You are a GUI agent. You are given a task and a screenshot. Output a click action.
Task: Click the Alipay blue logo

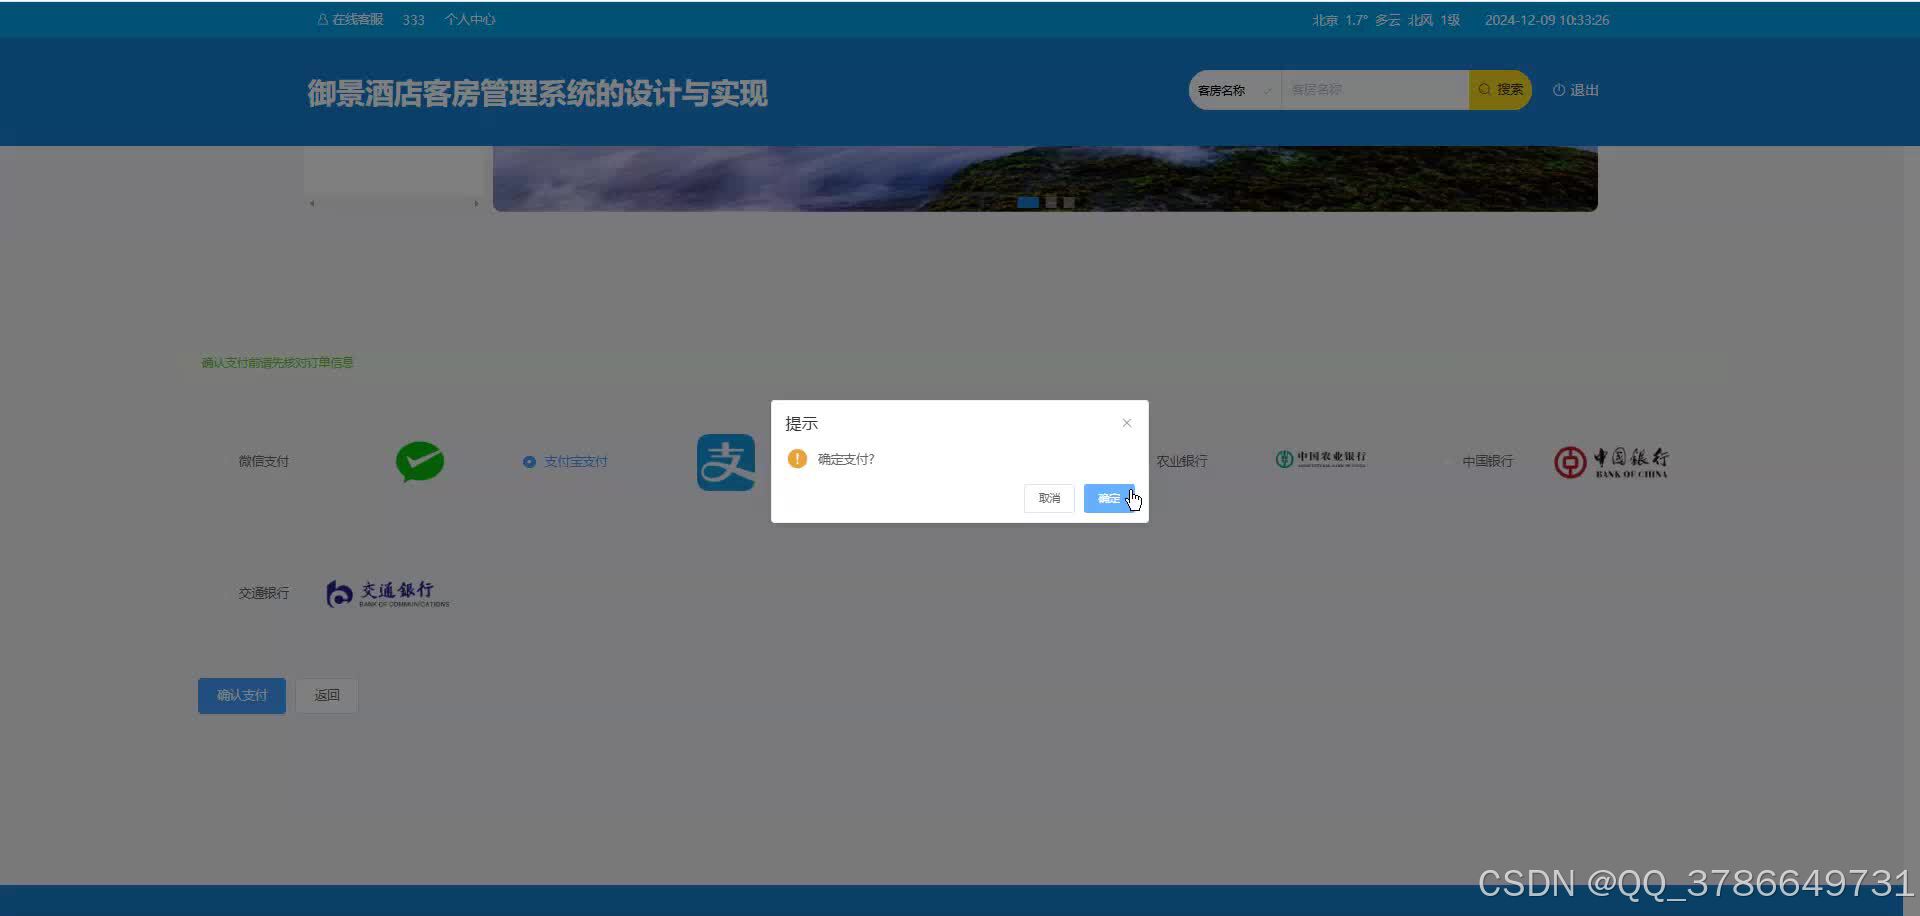point(726,462)
